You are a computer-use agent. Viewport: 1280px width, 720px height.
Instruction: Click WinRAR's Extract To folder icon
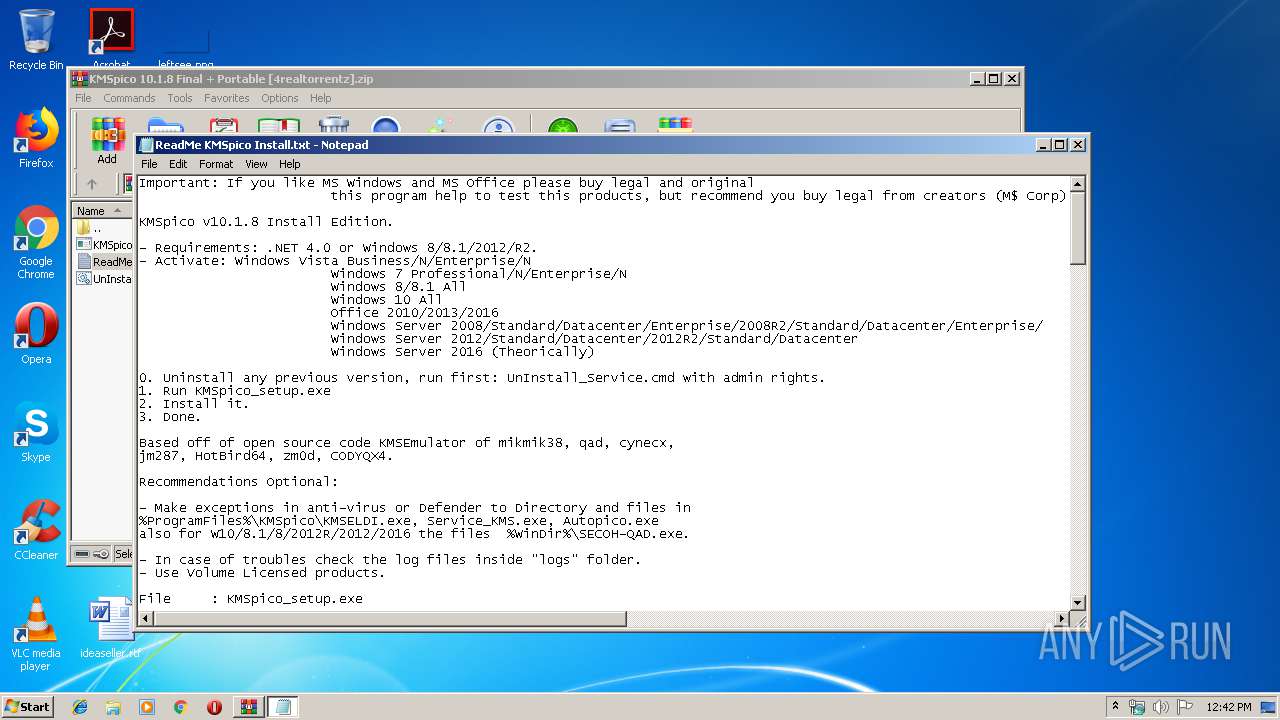(165, 126)
